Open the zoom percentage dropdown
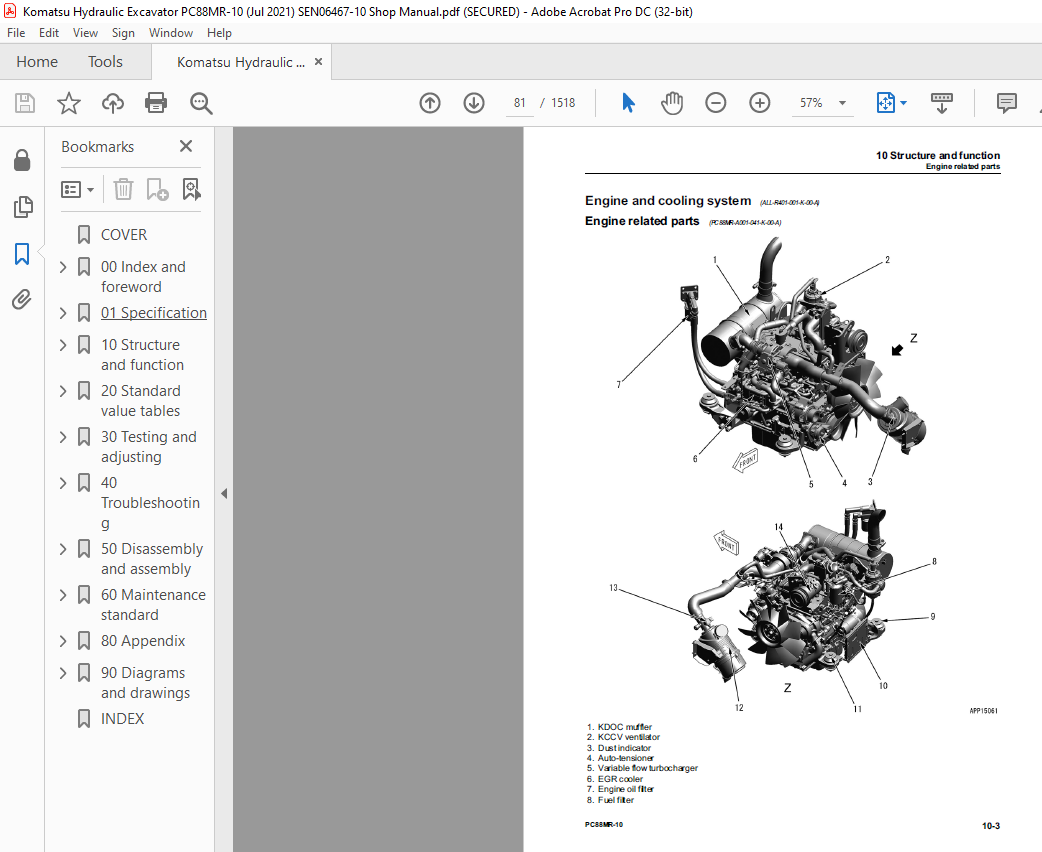This screenshot has width=1042, height=852. pyautogui.click(x=843, y=103)
